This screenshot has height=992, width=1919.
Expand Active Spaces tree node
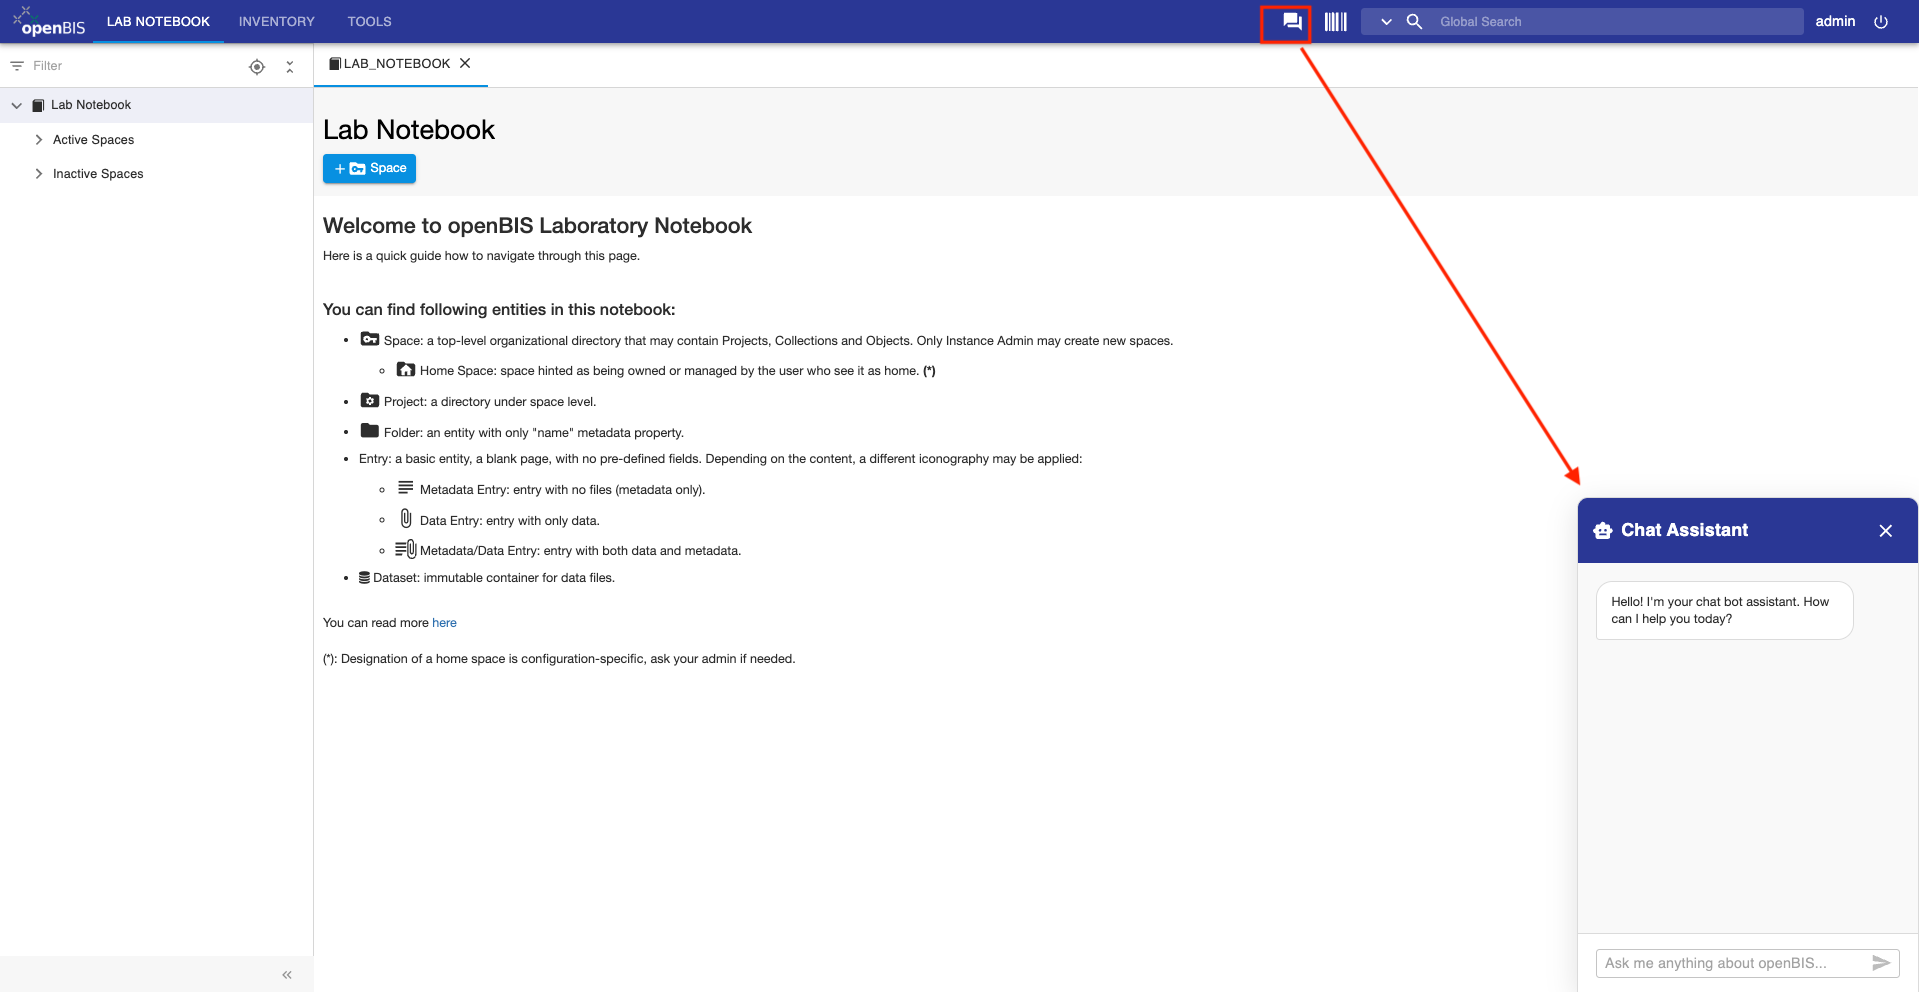(x=39, y=140)
